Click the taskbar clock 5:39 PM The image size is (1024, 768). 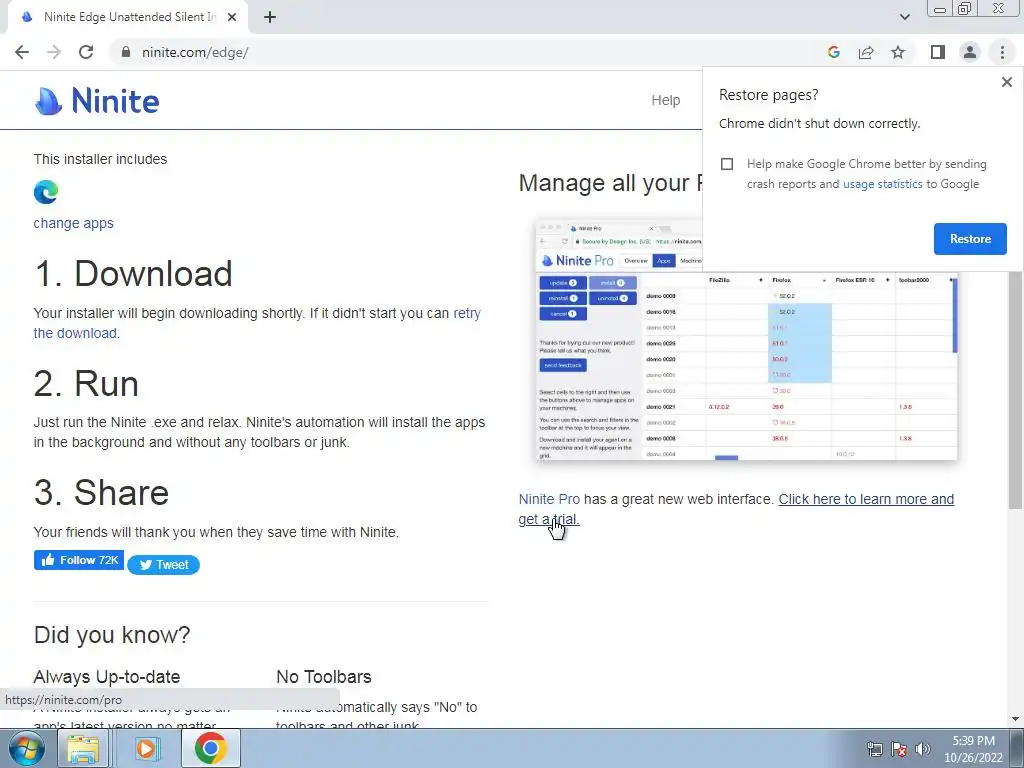[x=973, y=749]
